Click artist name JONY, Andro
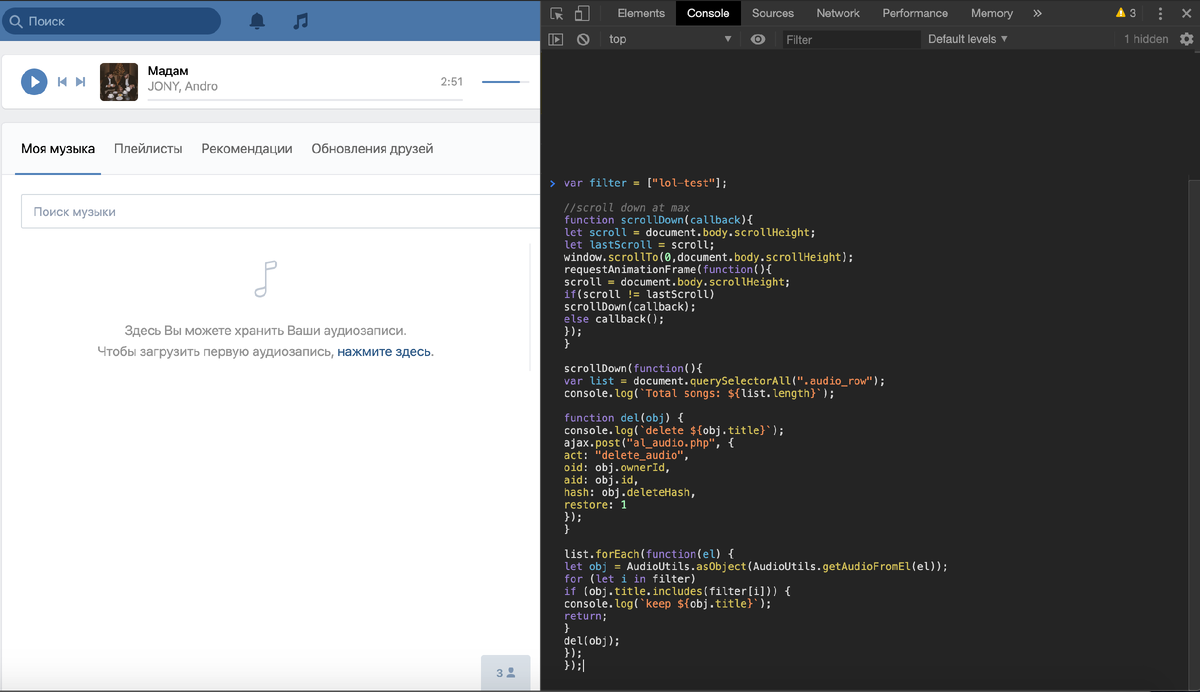Viewport: 1200px width, 692px height. click(x=182, y=87)
